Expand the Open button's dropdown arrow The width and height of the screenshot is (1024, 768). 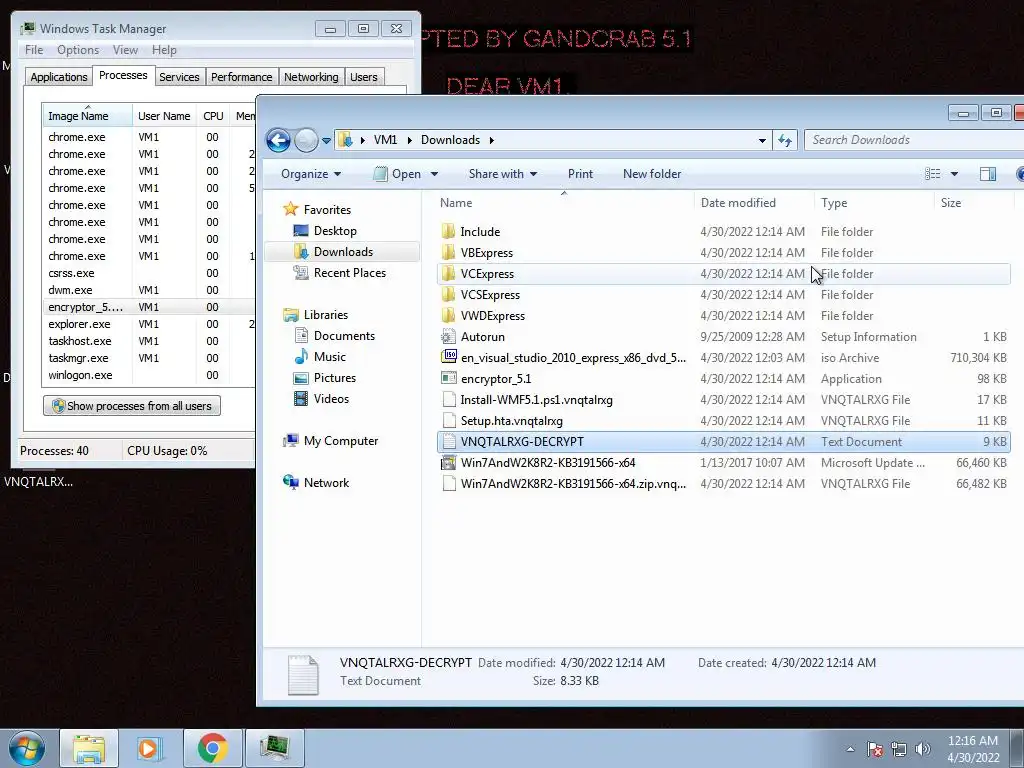click(x=434, y=174)
